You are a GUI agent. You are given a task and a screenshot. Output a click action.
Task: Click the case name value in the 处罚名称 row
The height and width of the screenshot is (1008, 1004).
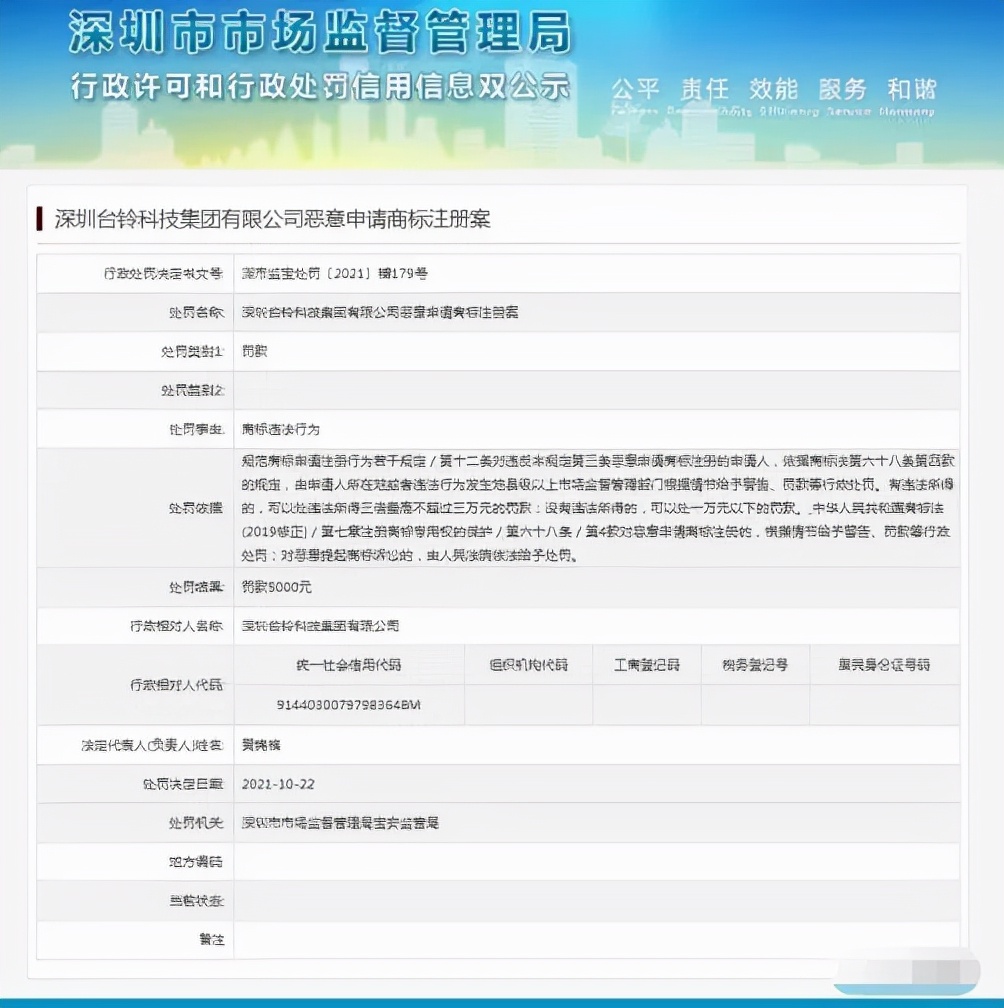tap(380, 313)
